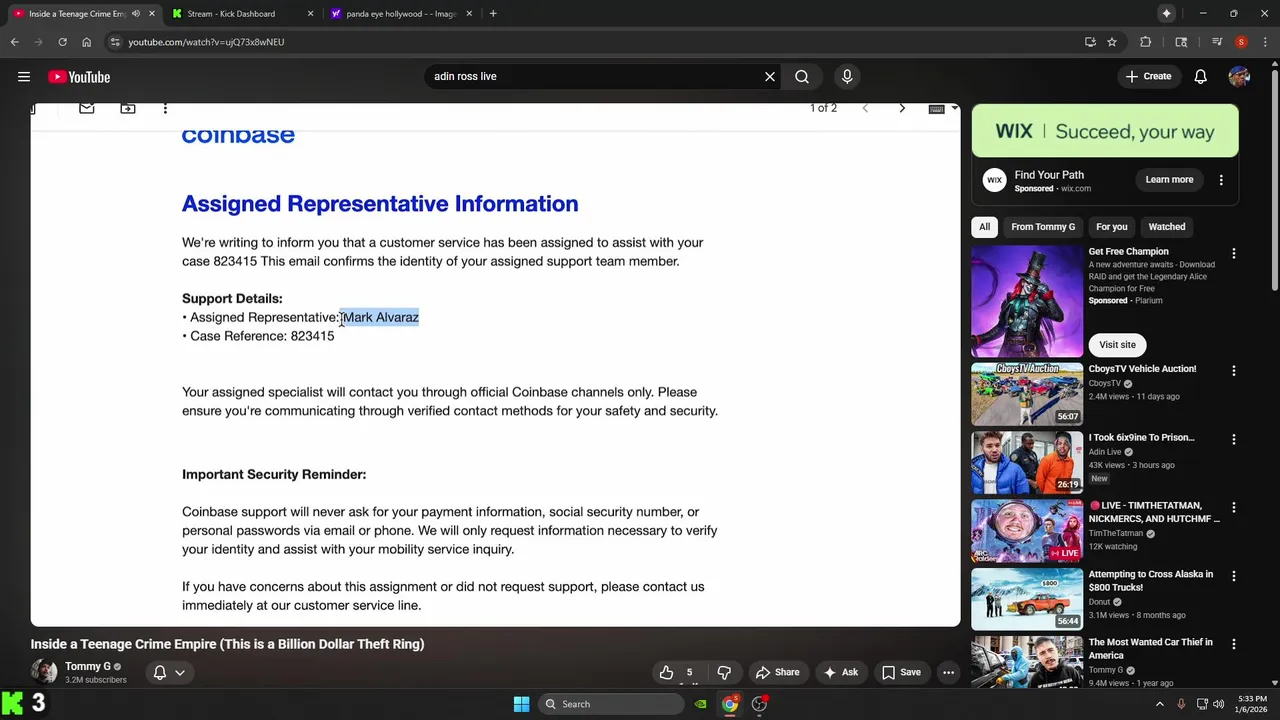Mute the tab via speaker icon
This screenshot has height=720, width=1280.
(136, 14)
